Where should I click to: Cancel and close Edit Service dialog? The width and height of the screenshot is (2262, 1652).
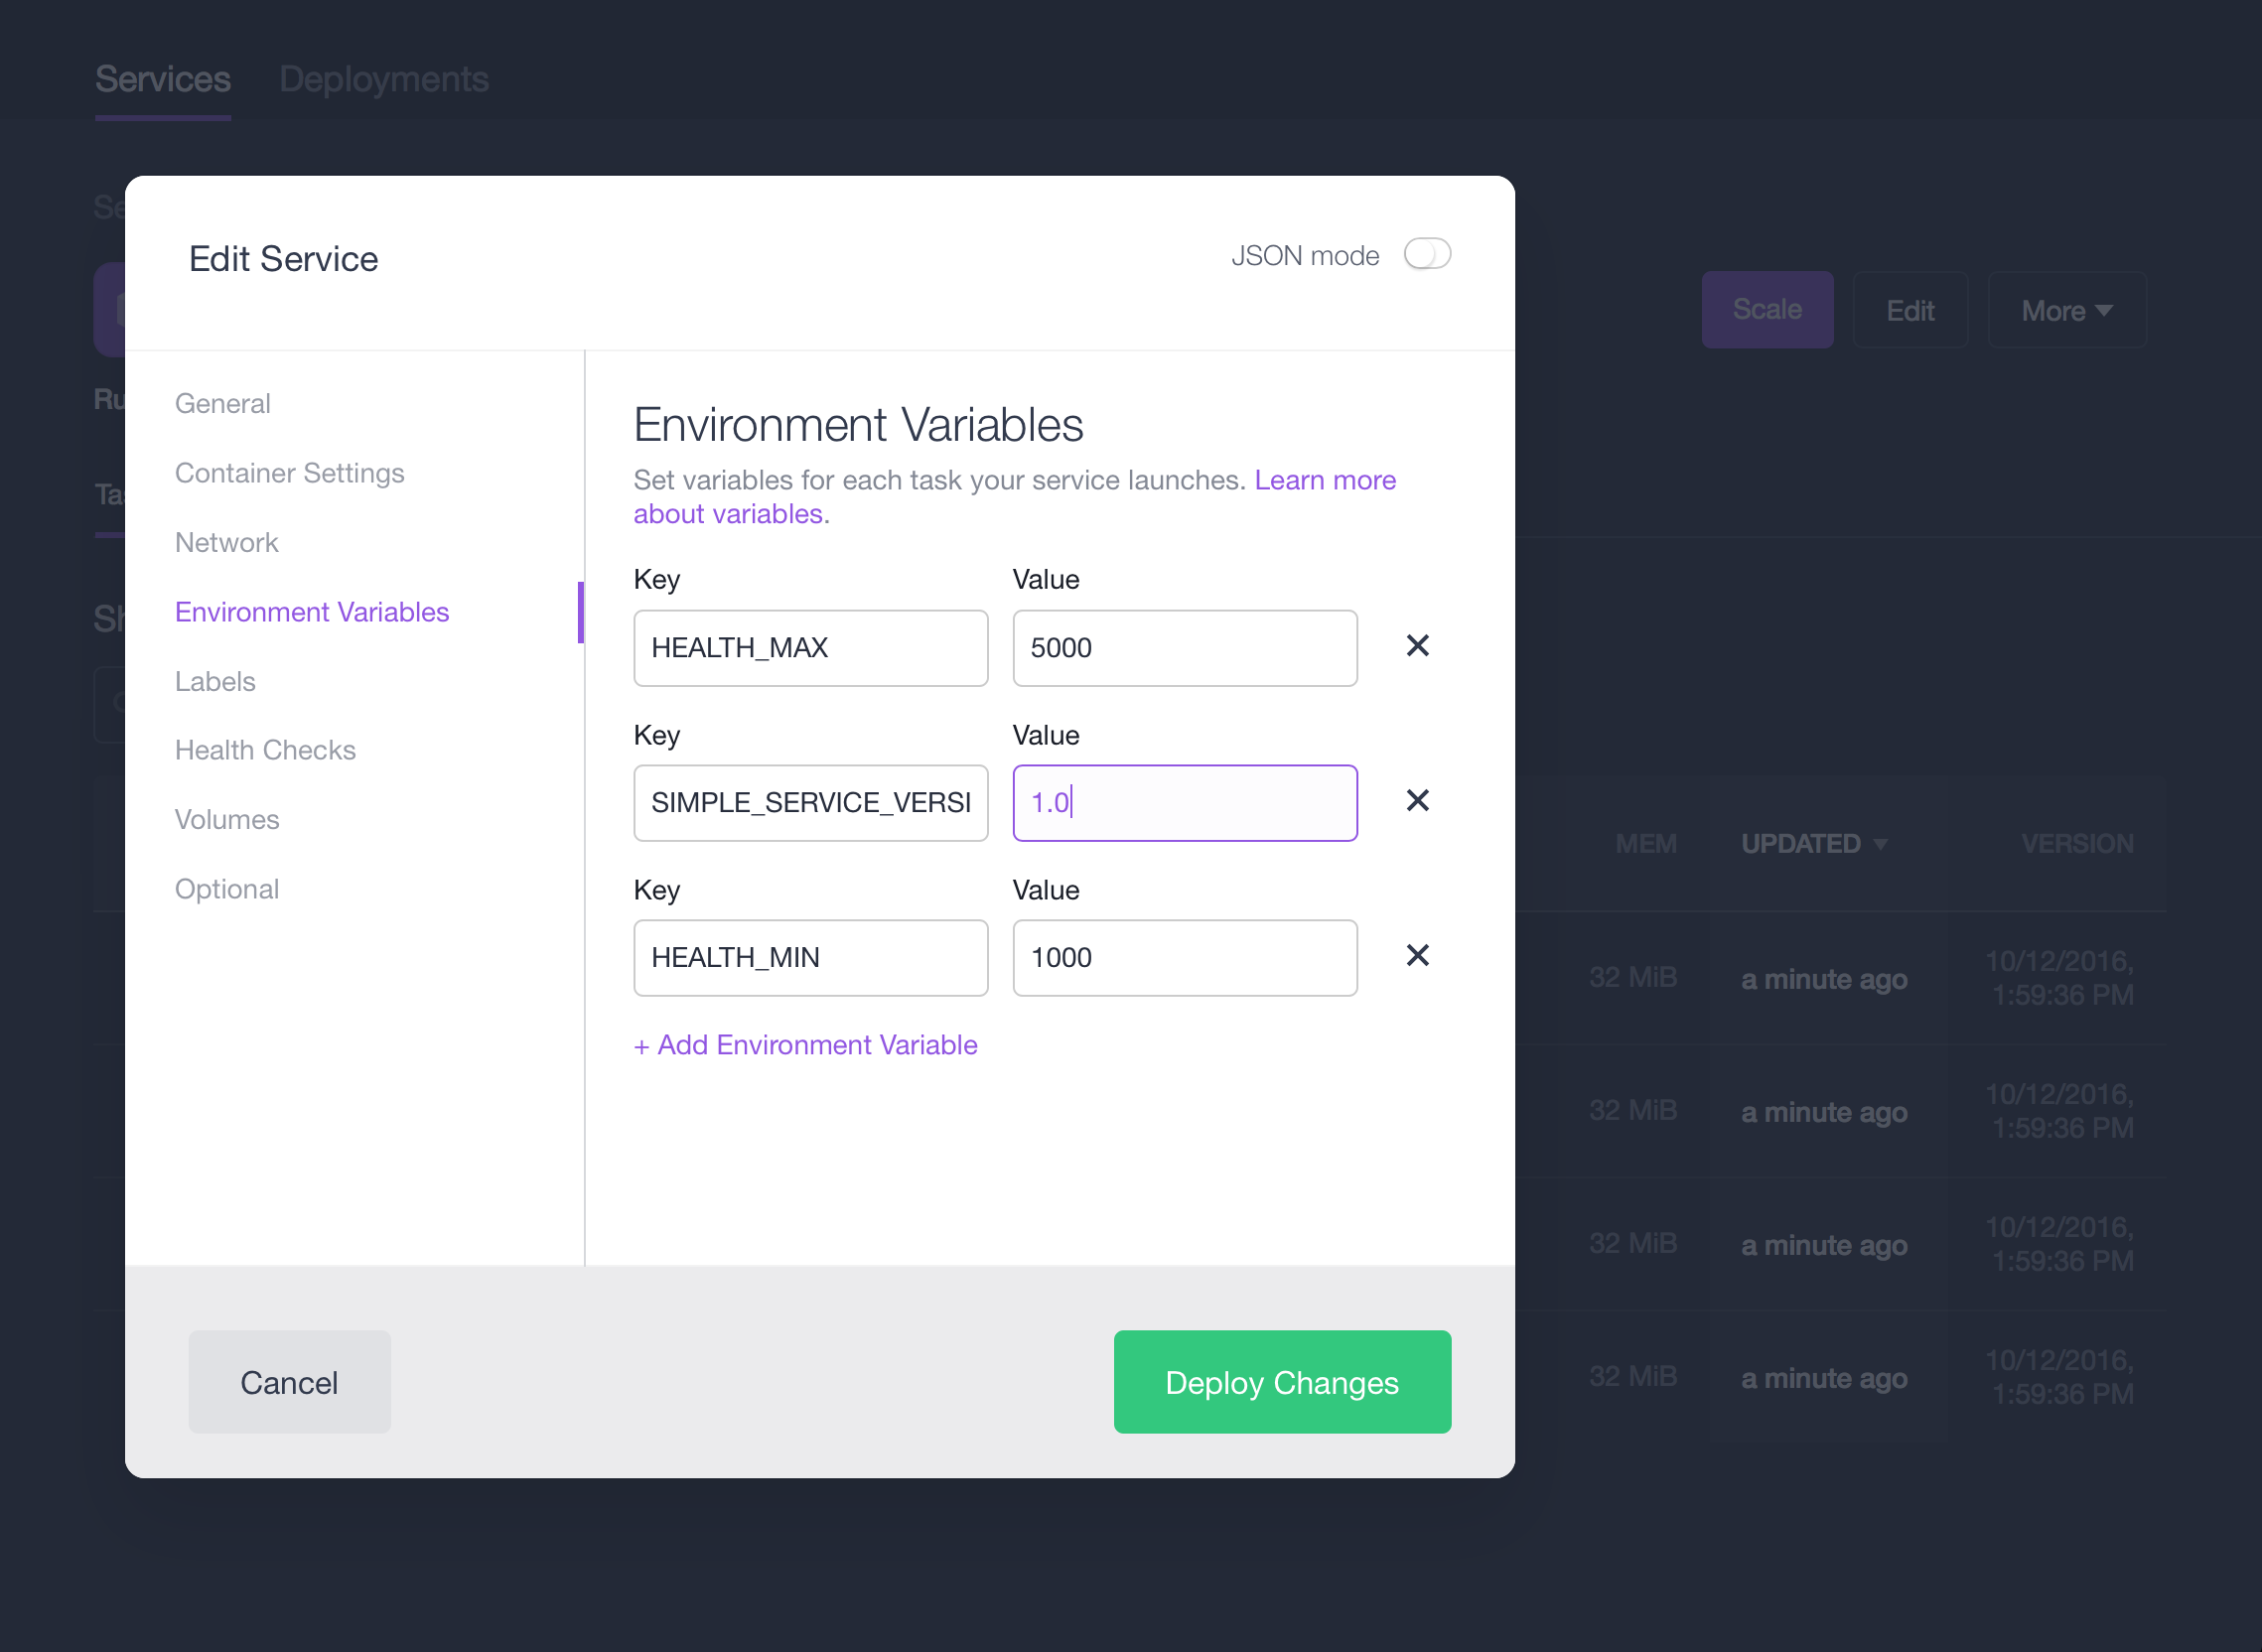point(288,1382)
